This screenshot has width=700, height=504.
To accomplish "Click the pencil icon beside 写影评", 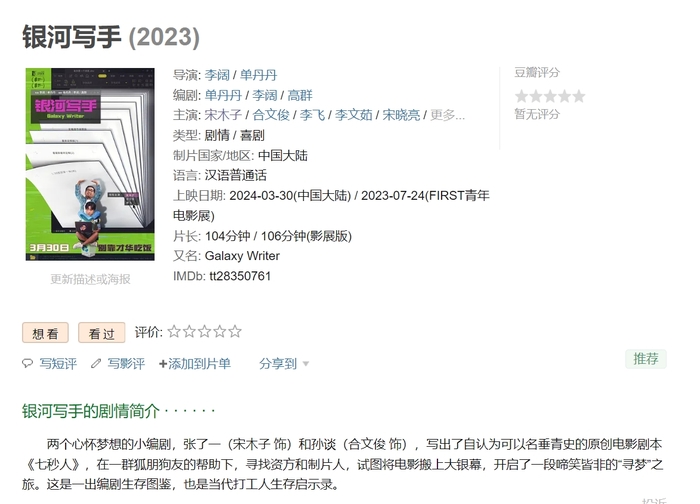I will click(96, 363).
